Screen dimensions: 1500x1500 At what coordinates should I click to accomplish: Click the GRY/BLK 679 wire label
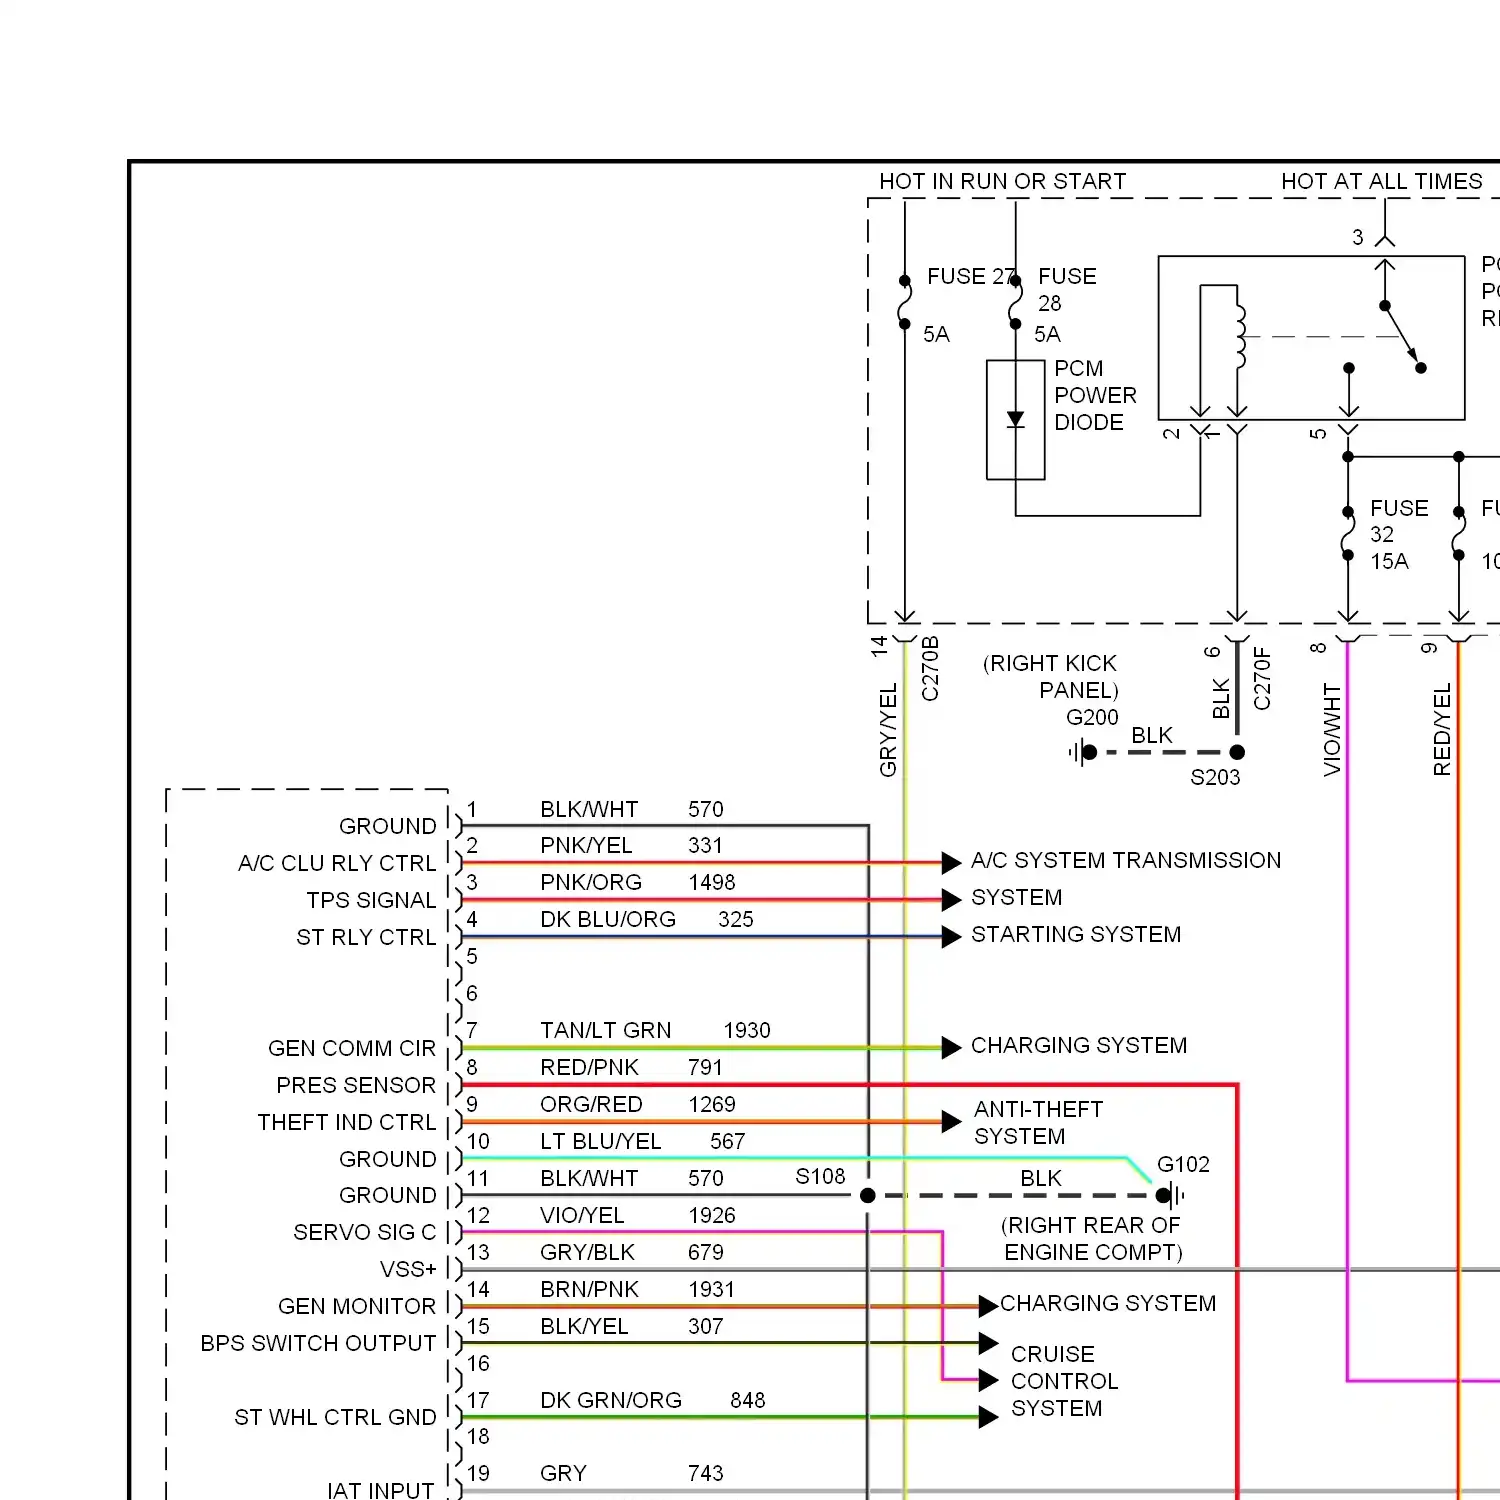pos(631,1252)
